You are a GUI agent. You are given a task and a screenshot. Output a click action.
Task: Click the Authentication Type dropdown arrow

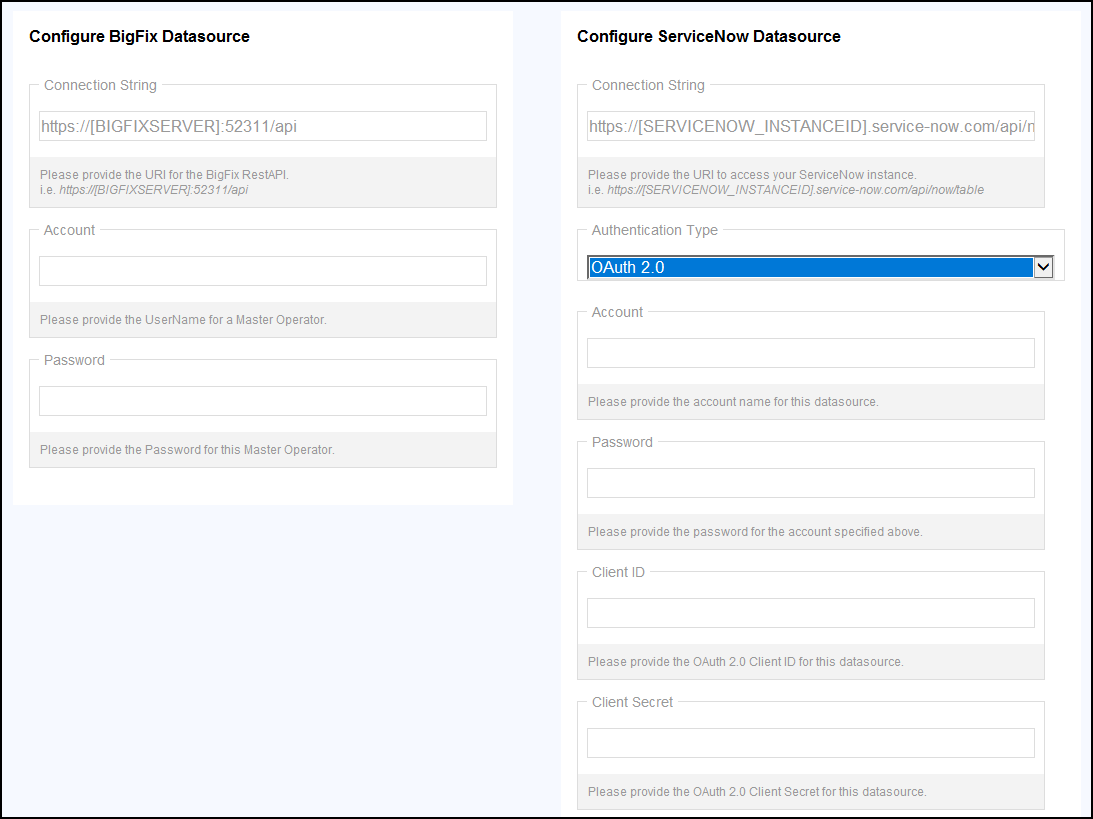tap(1043, 267)
